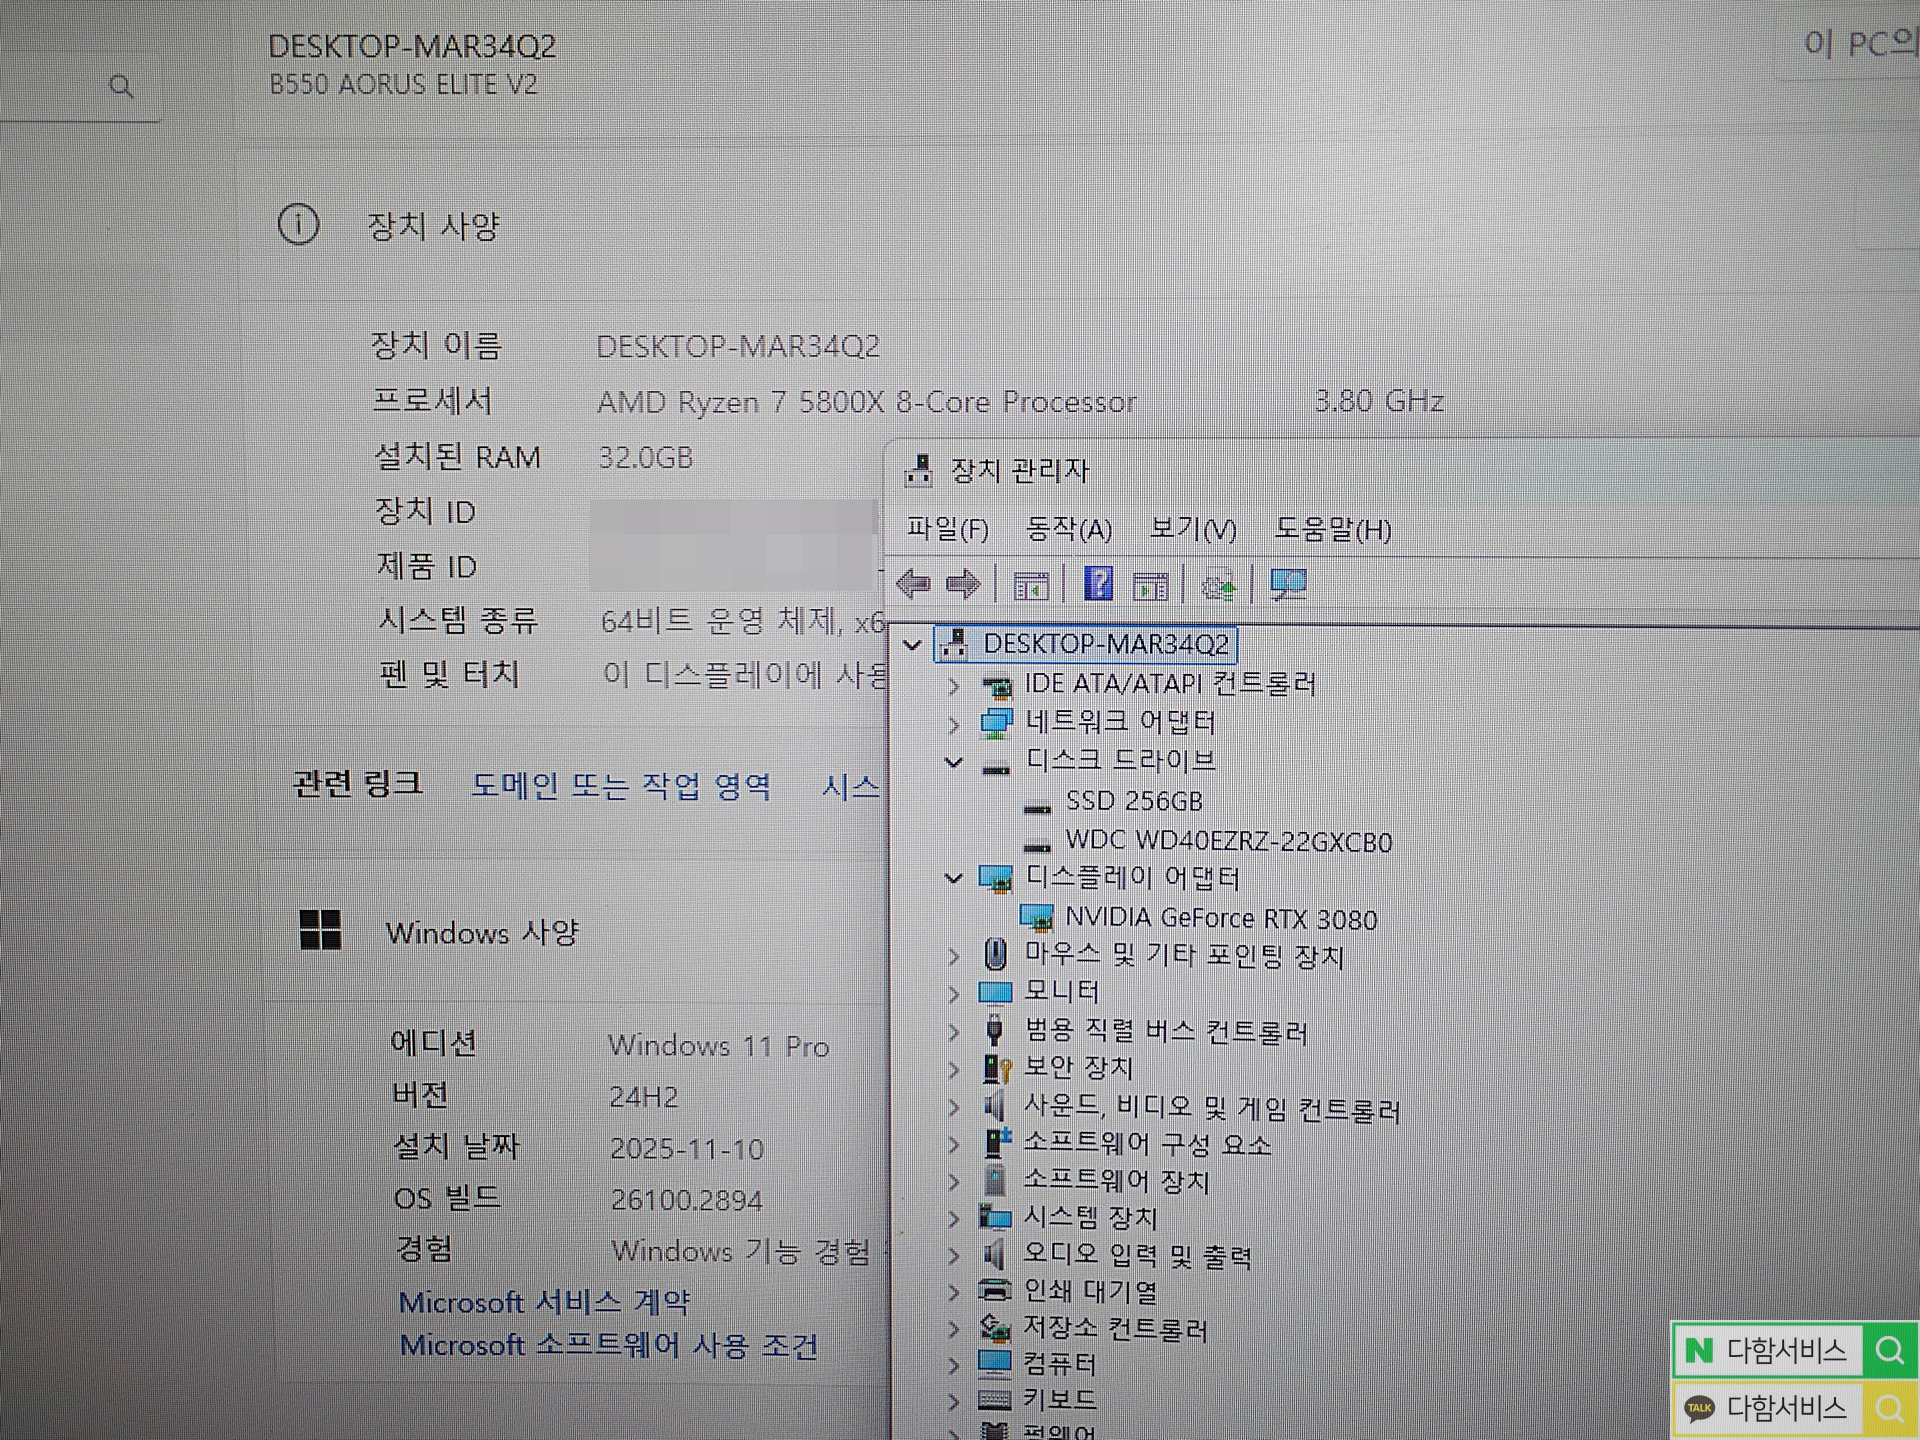The image size is (1920, 1440).
Task: Click the update driver toolbar icon
Action: point(1218,586)
